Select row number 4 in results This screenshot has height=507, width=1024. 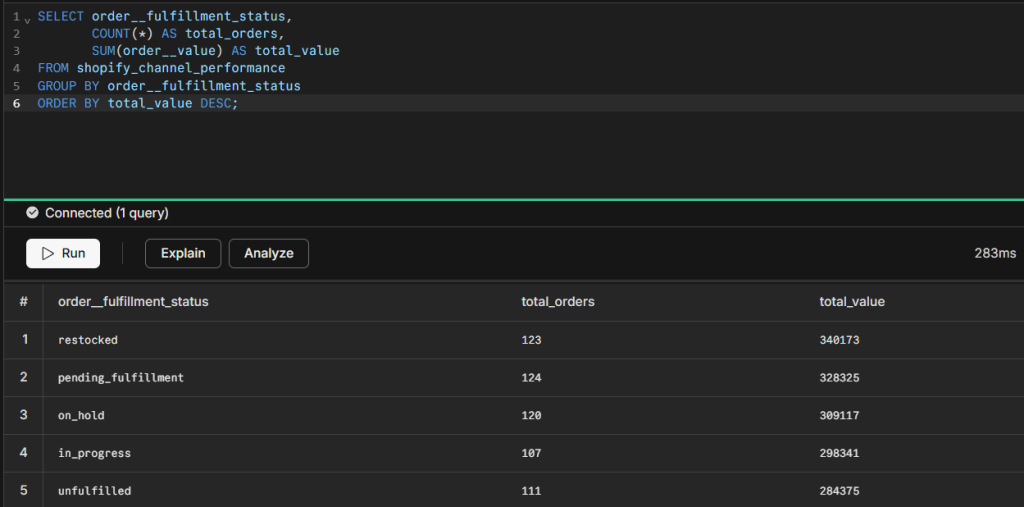coord(24,453)
